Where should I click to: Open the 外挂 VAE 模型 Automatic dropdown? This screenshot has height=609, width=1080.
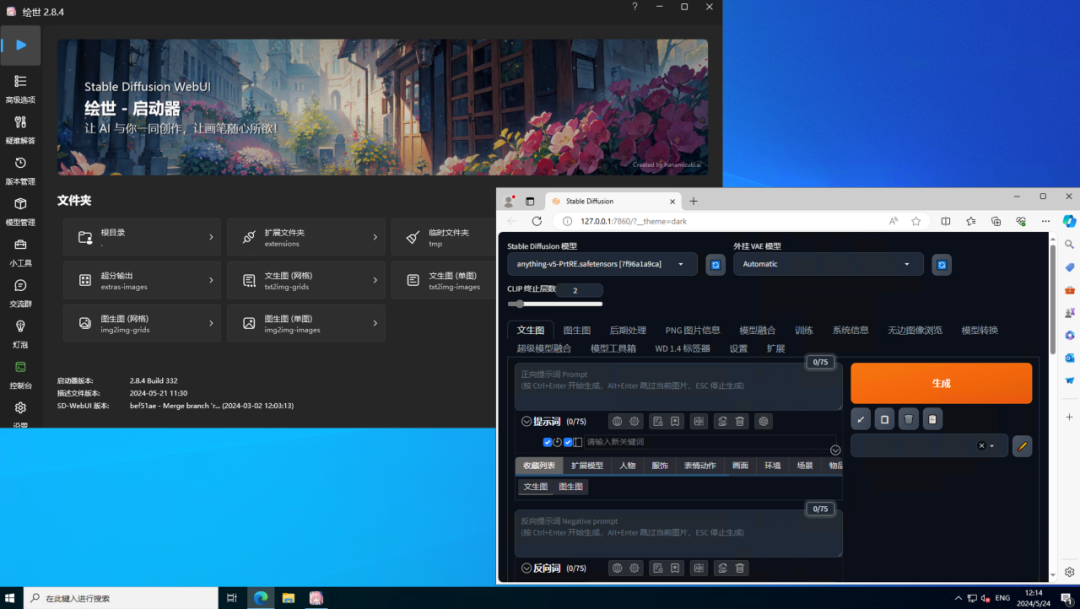828,264
